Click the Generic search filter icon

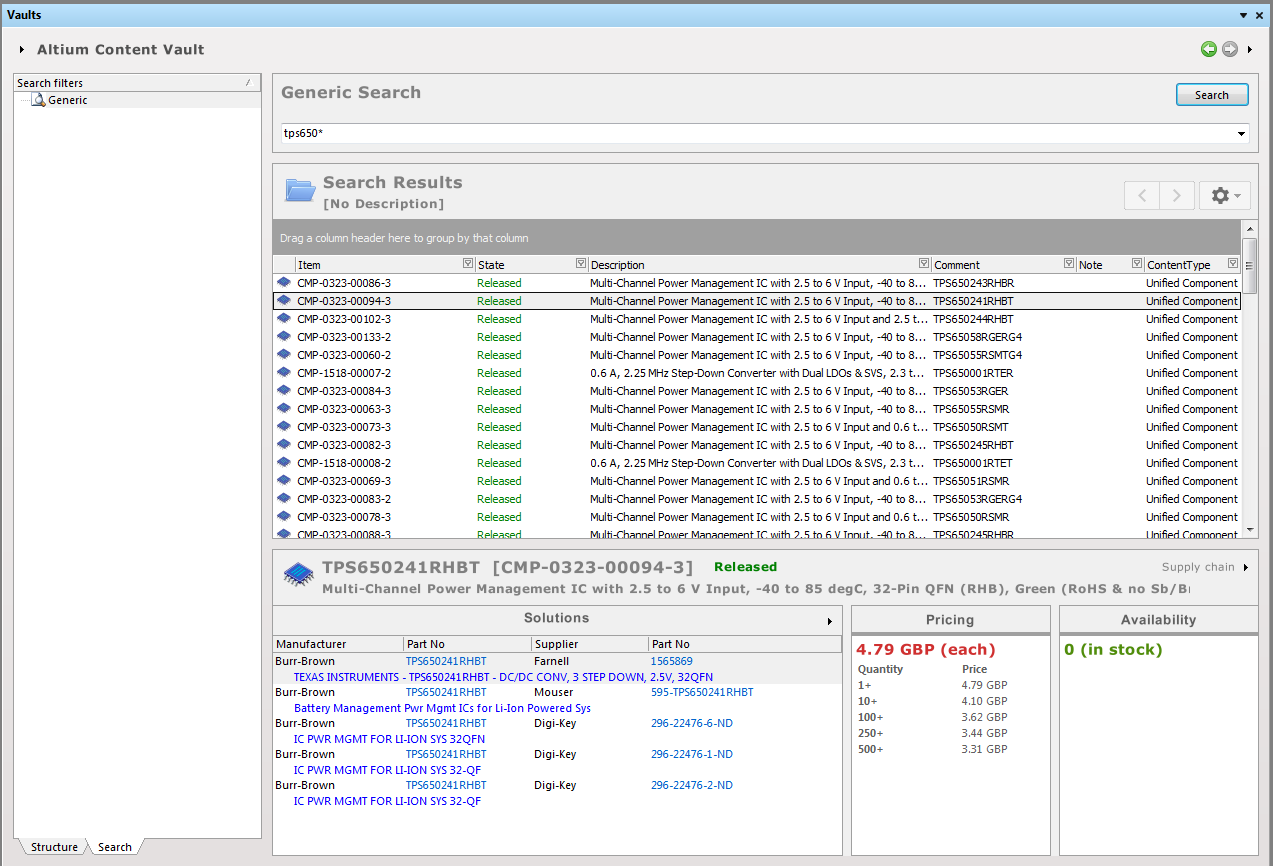click(38, 100)
